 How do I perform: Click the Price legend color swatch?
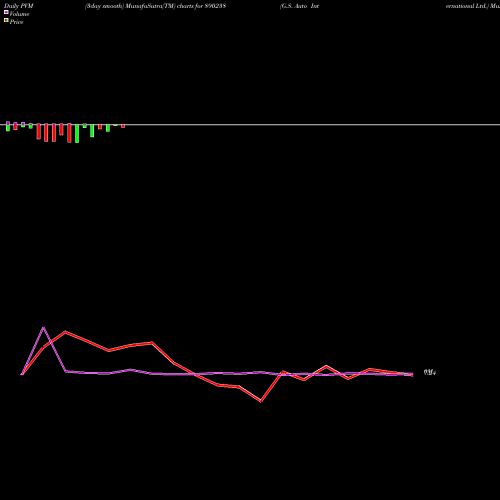[6, 20]
